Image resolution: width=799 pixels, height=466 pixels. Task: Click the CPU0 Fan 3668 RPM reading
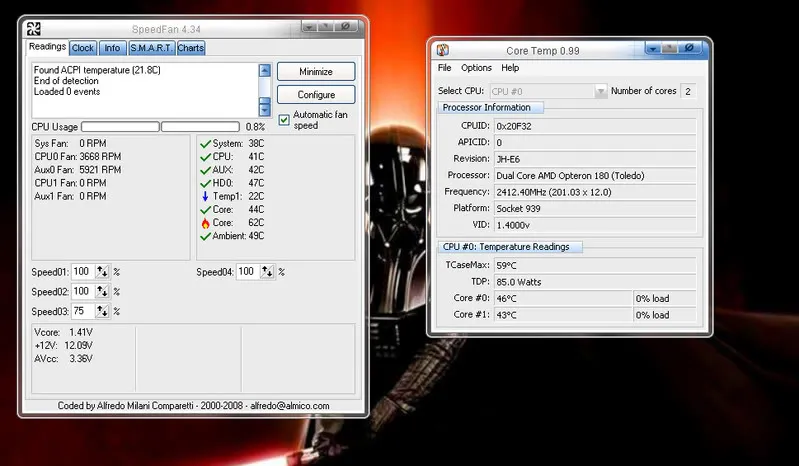pos(77,157)
